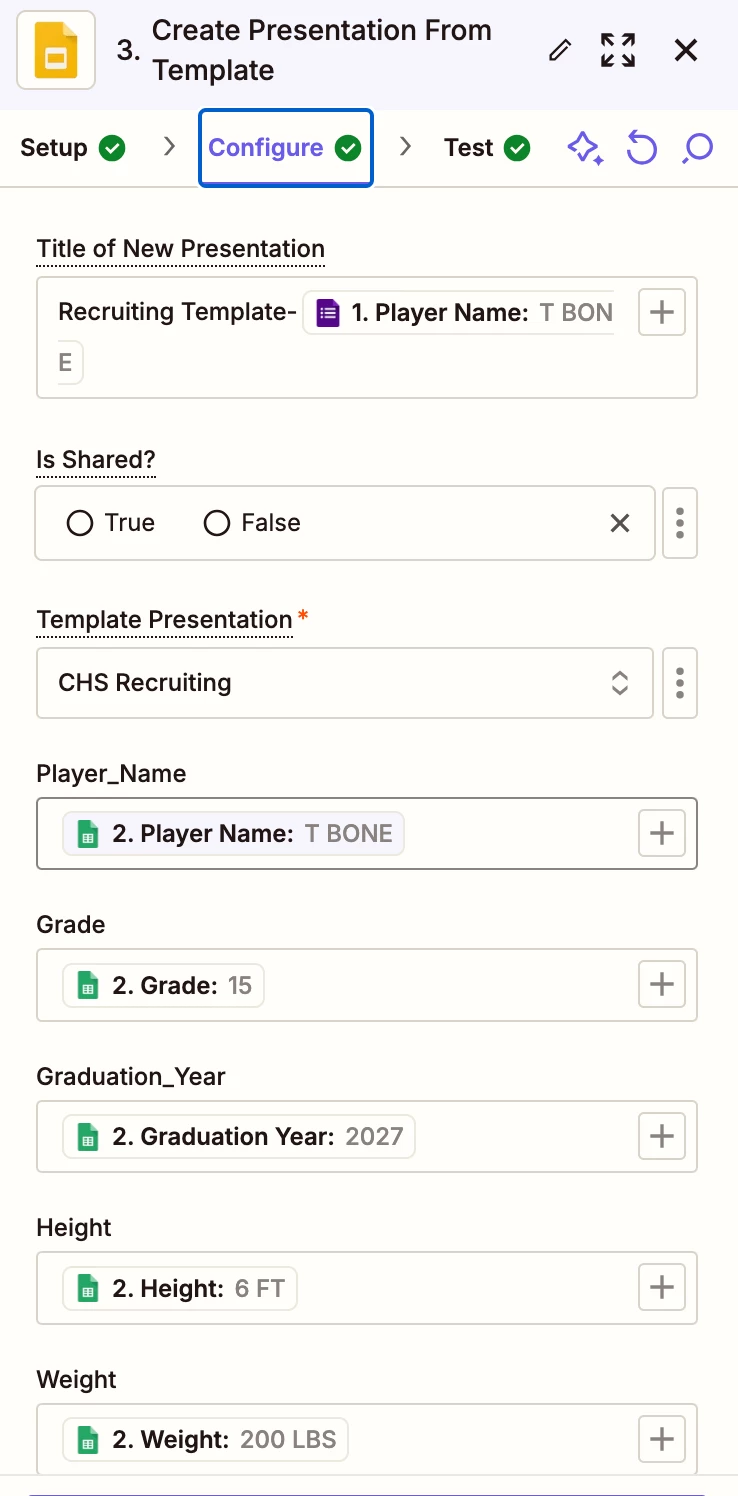The width and height of the screenshot is (738, 1496).
Task: Select the False radio option
Action: click(217, 523)
